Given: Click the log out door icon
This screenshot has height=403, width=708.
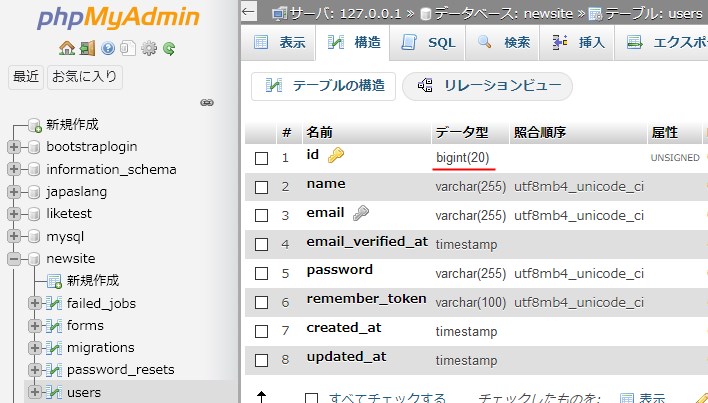Looking at the screenshot, I should (87, 48).
